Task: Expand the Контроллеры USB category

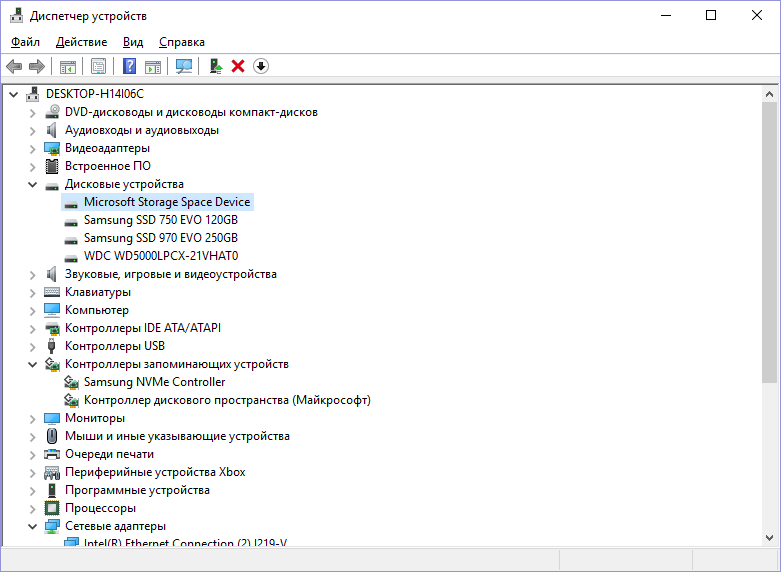Action: 32,347
